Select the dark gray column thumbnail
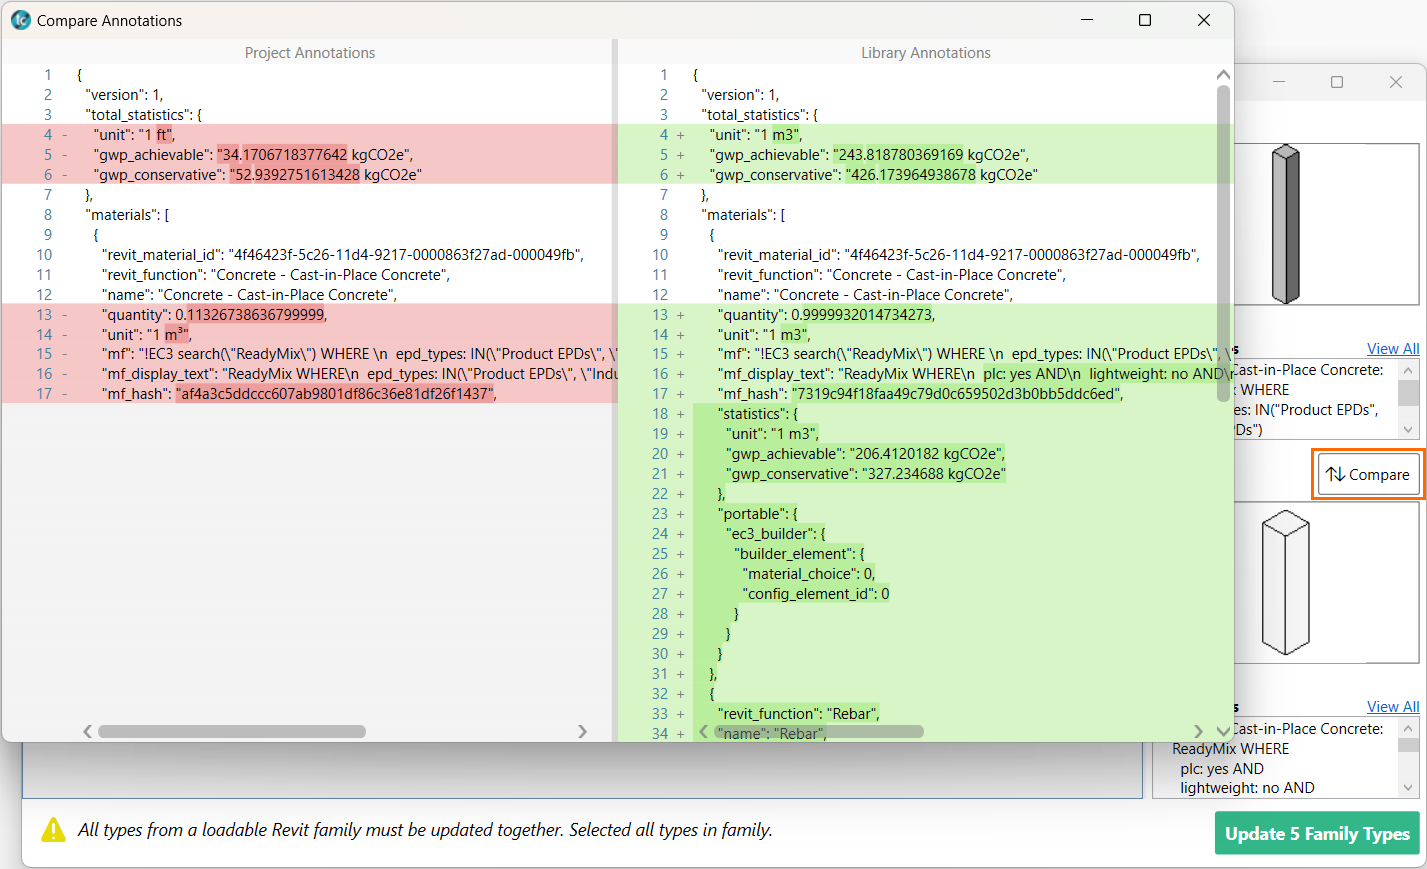This screenshot has width=1427, height=869. (x=1285, y=224)
